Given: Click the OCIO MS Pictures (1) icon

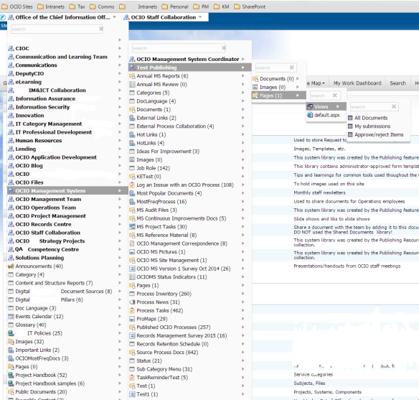Looking at the screenshot, I should pos(132,252).
